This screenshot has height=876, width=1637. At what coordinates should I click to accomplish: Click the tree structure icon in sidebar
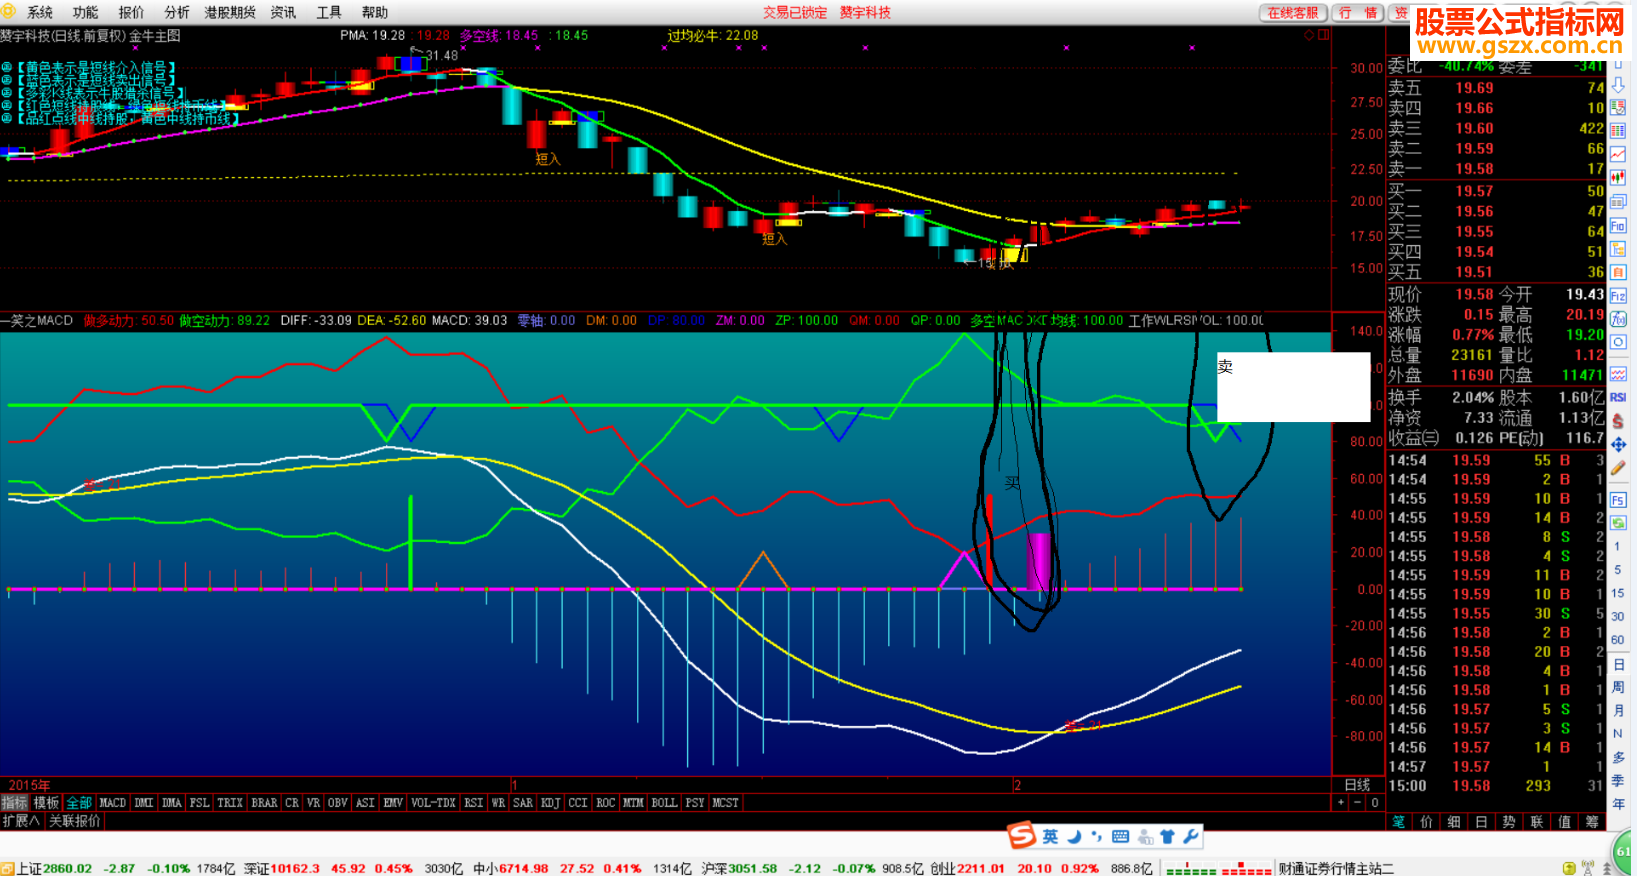pos(1618,249)
